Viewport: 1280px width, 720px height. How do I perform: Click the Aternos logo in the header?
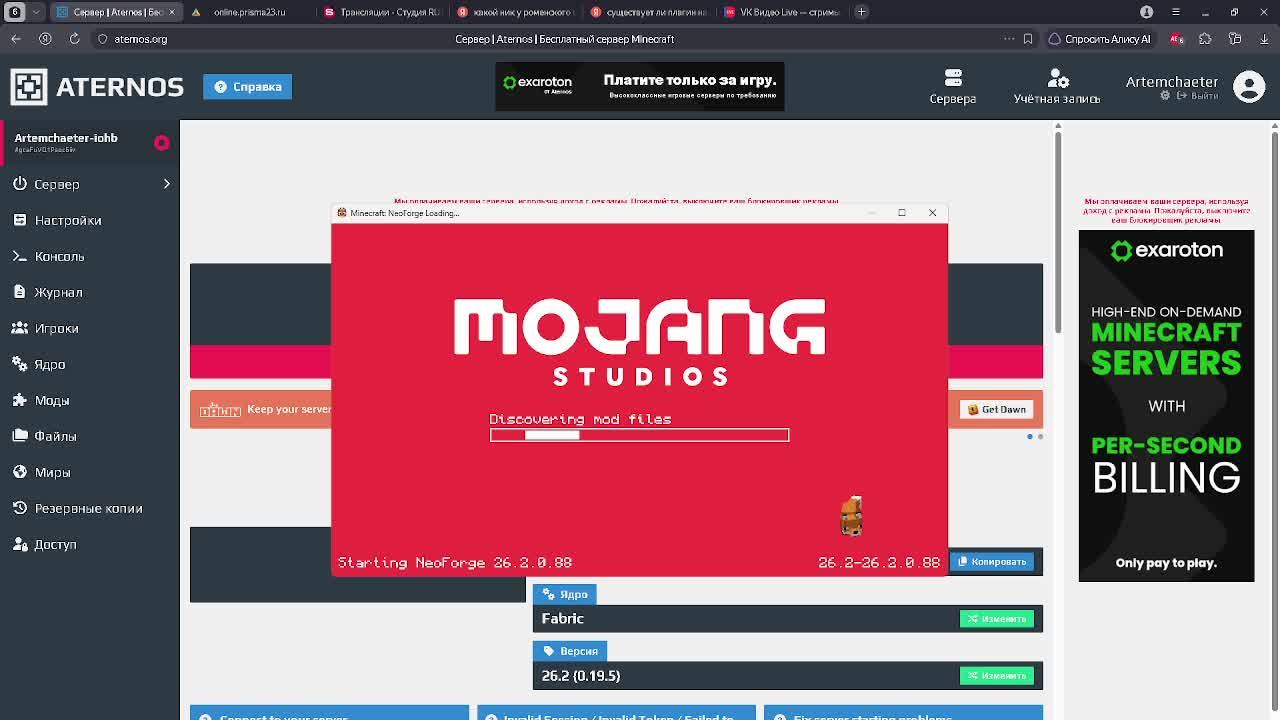(97, 86)
